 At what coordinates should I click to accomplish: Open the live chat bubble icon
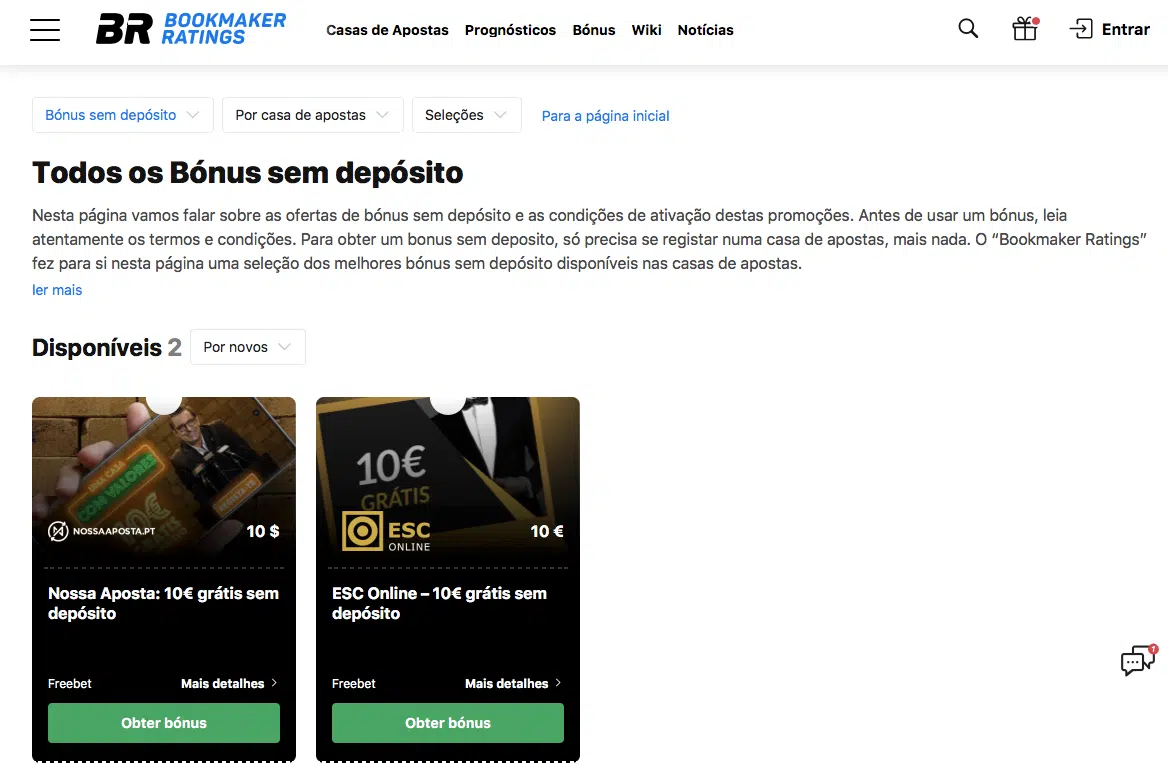(x=1138, y=660)
